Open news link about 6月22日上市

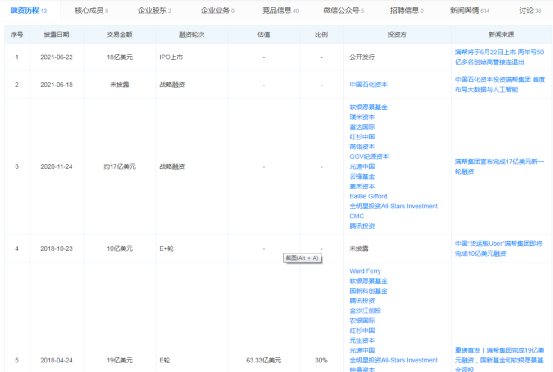[499, 57]
